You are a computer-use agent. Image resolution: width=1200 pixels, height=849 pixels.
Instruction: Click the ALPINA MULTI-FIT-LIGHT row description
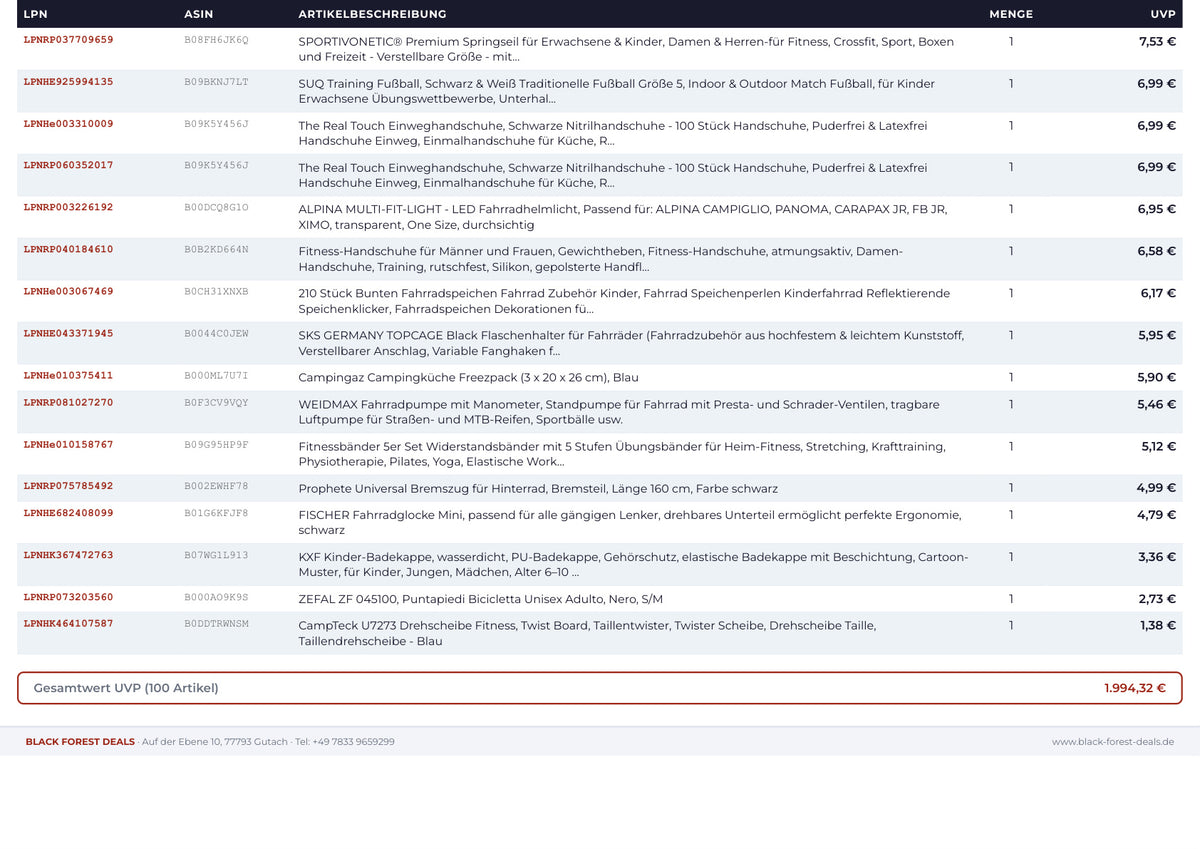623,217
